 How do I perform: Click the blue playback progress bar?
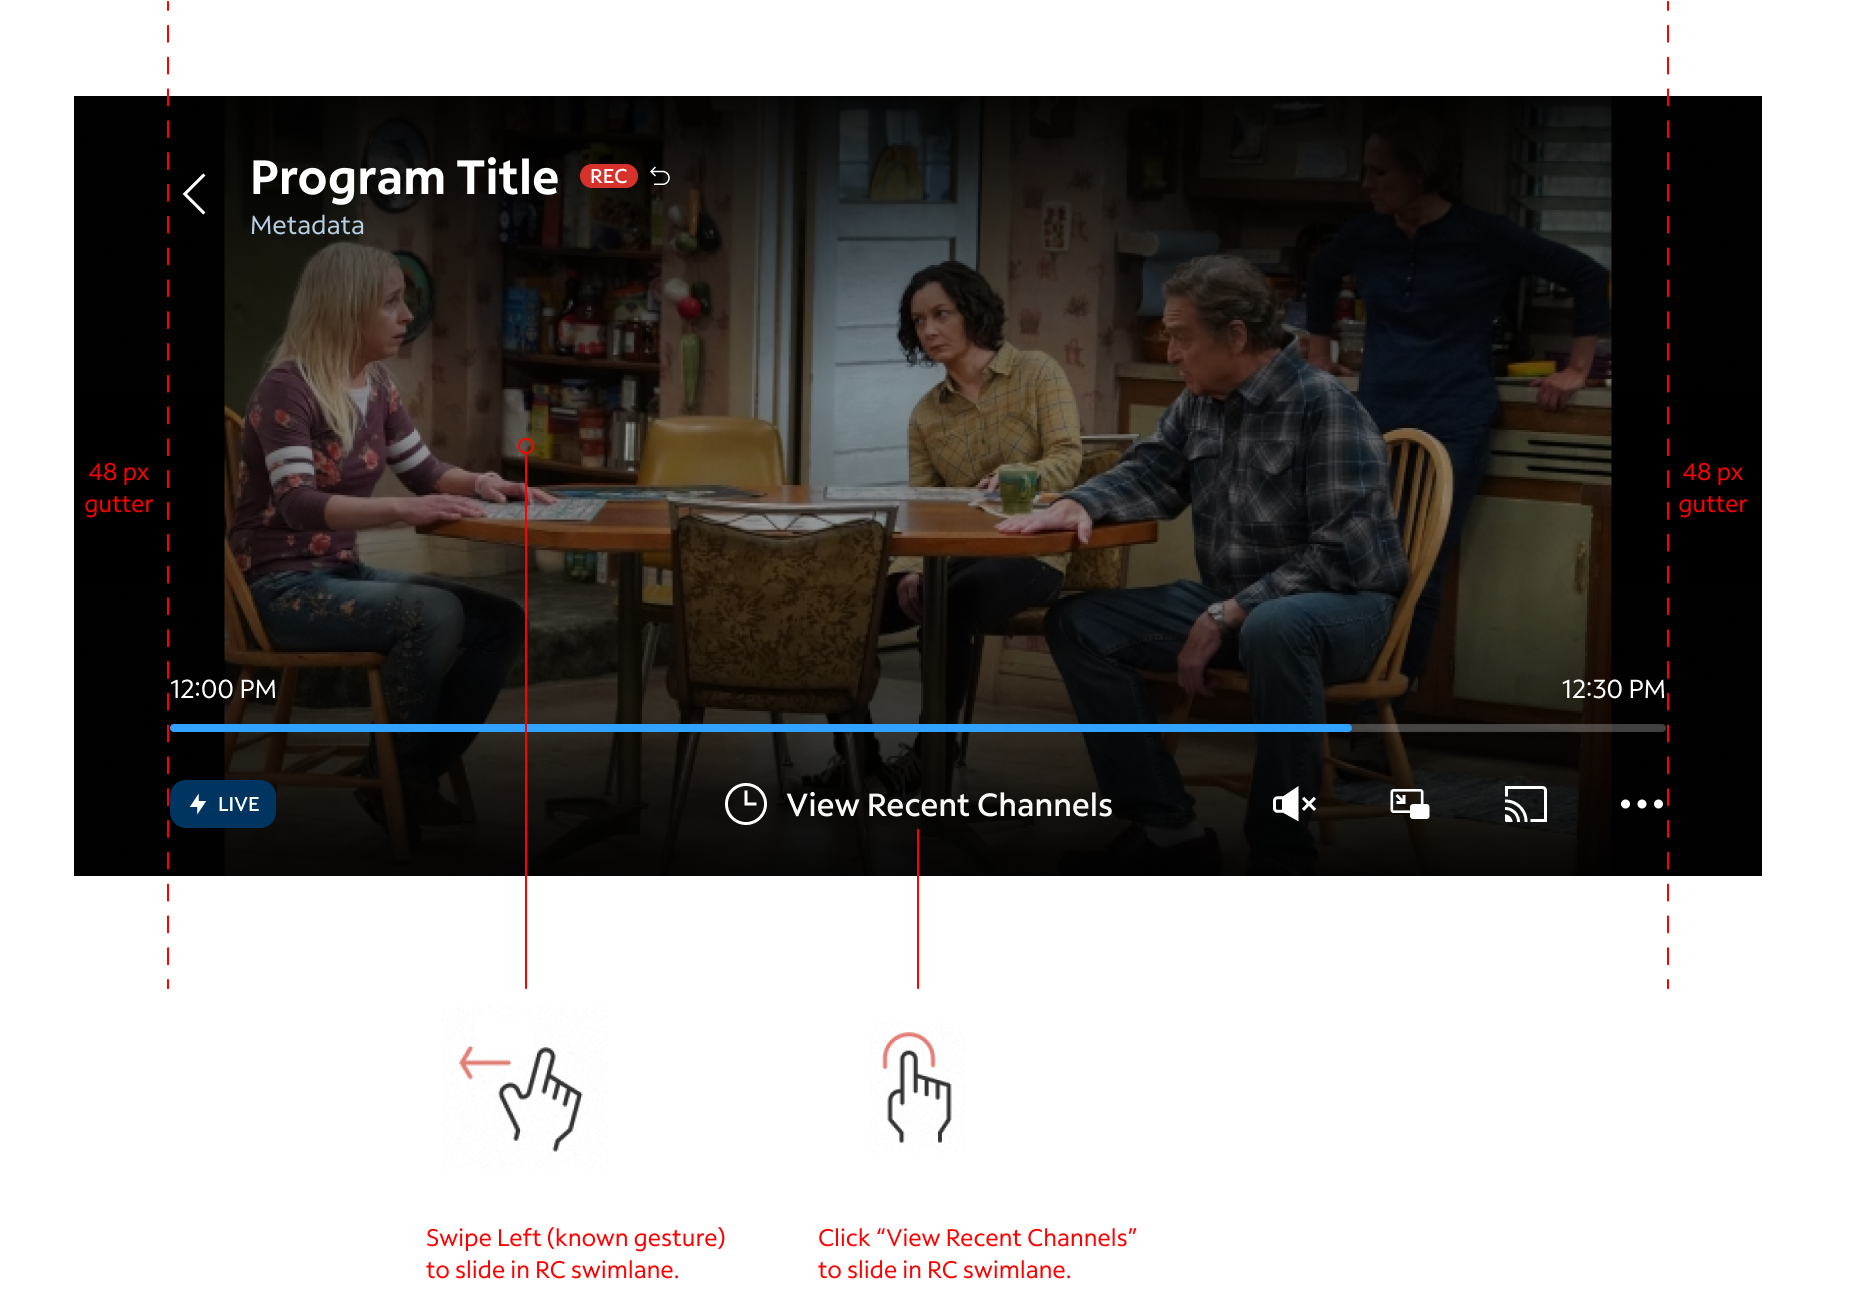[x=760, y=728]
